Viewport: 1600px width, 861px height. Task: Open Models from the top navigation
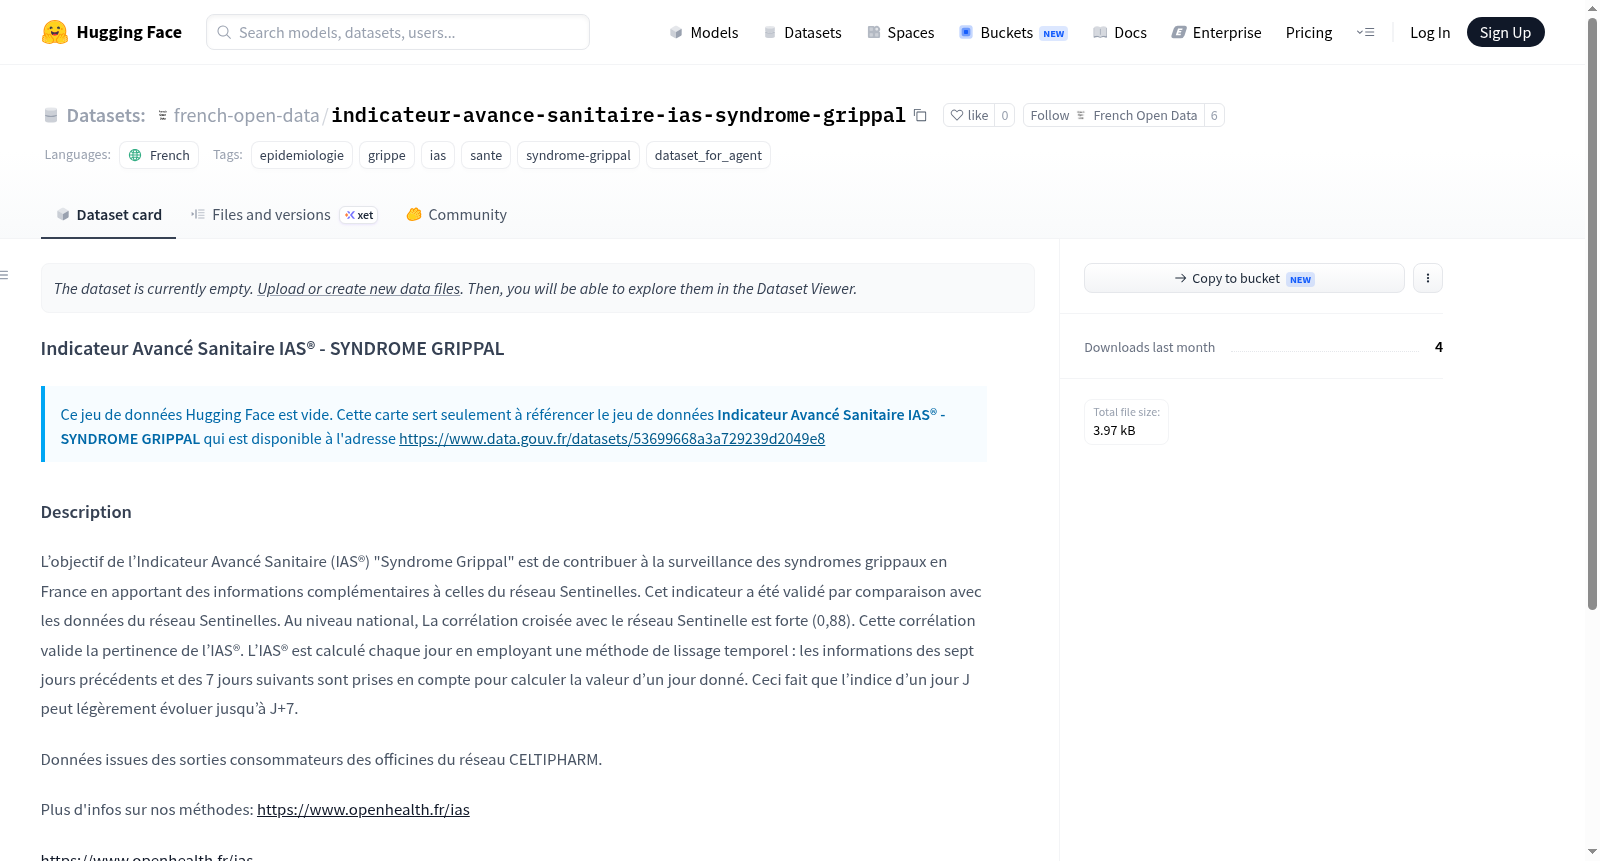pyautogui.click(x=704, y=32)
